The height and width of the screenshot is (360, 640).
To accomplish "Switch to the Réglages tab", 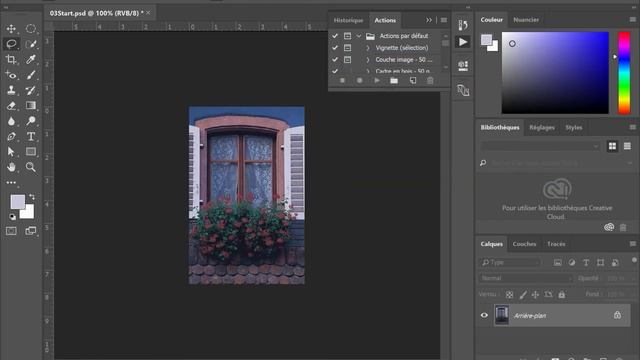I will tap(542, 127).
